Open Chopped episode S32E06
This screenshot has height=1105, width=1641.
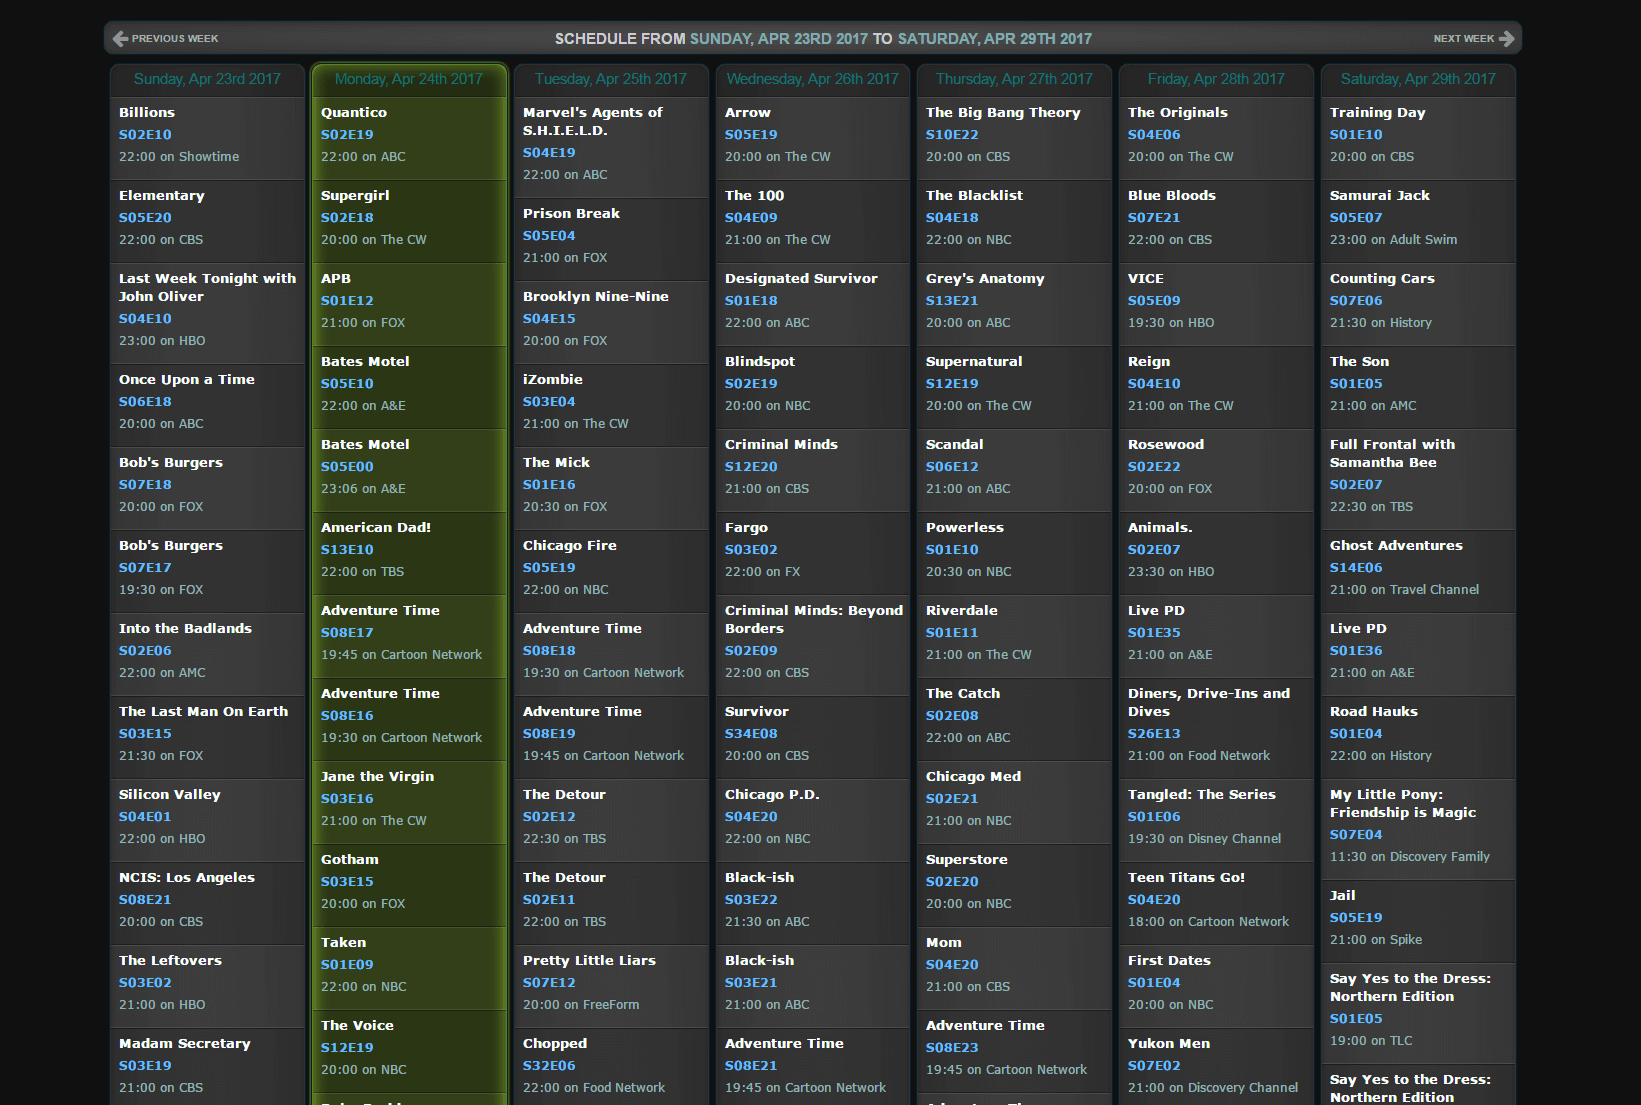(x=549, y=1066)
